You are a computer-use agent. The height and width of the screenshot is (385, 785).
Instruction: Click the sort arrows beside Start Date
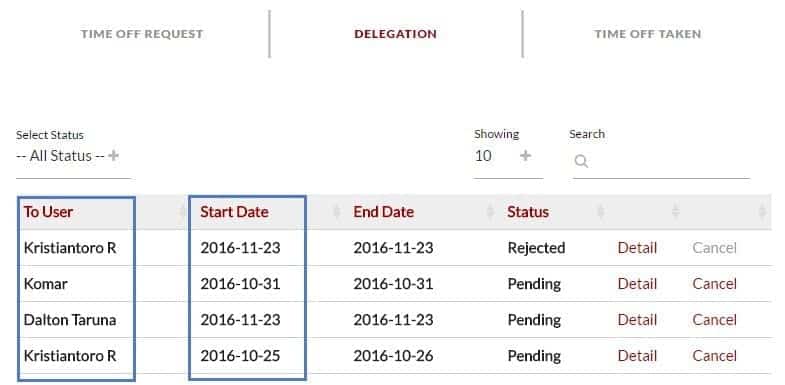tap(336, 212)
